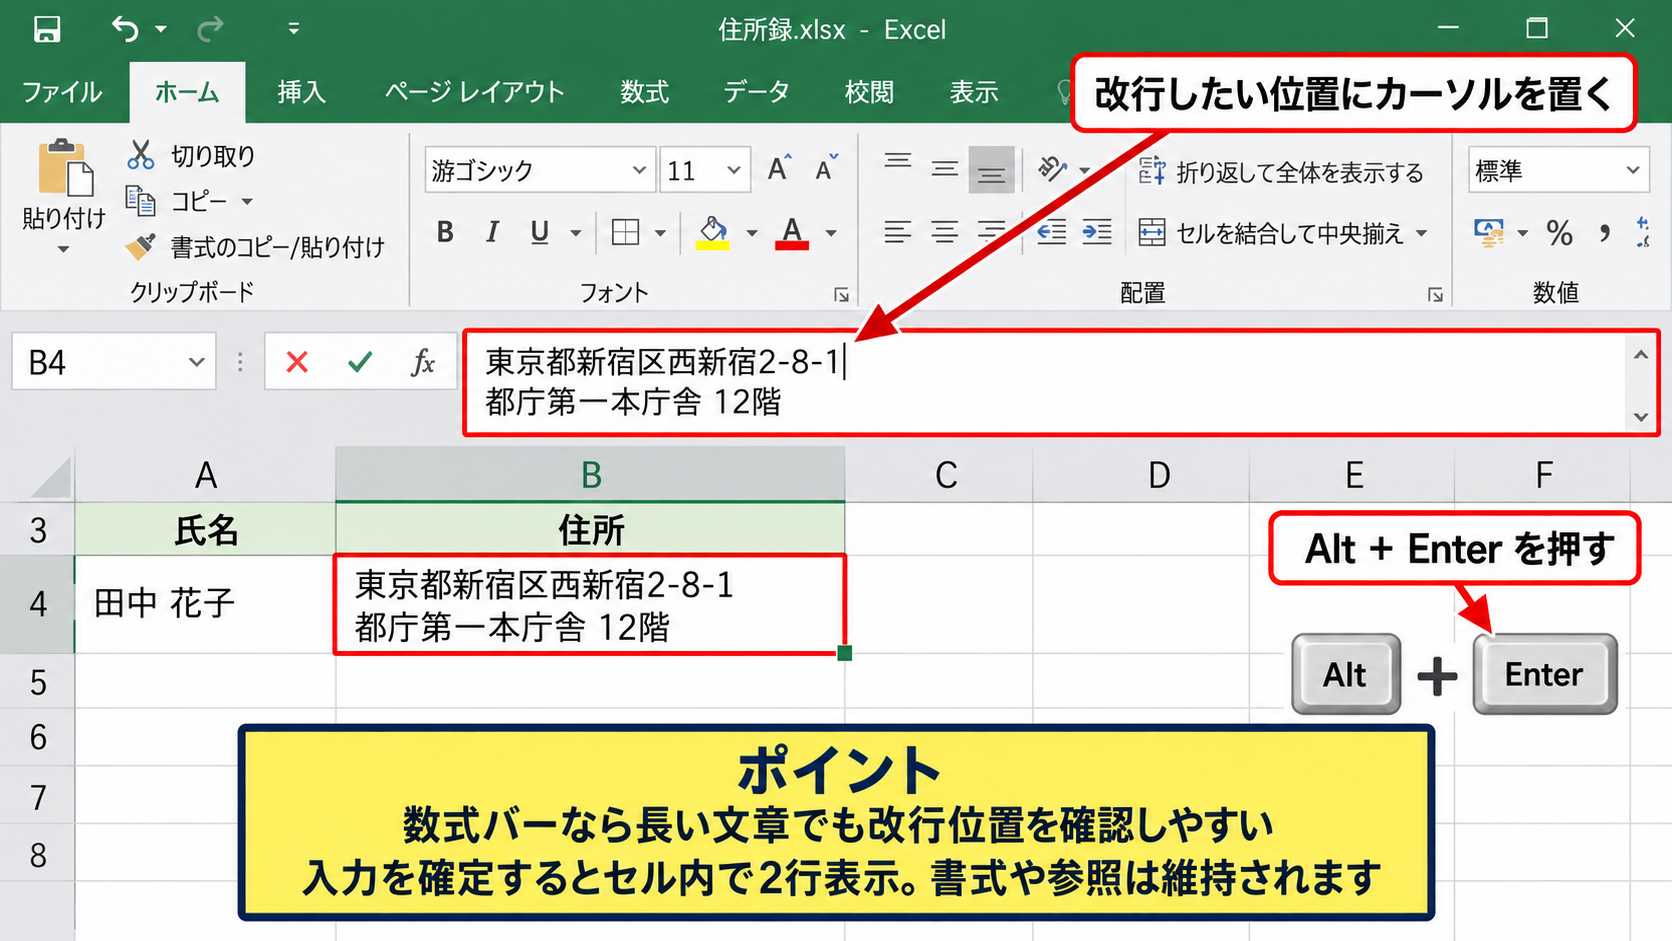Viewport: 1672px width, 941px height.
Task: Click the red font color button
Action: [x=792, y=233]
